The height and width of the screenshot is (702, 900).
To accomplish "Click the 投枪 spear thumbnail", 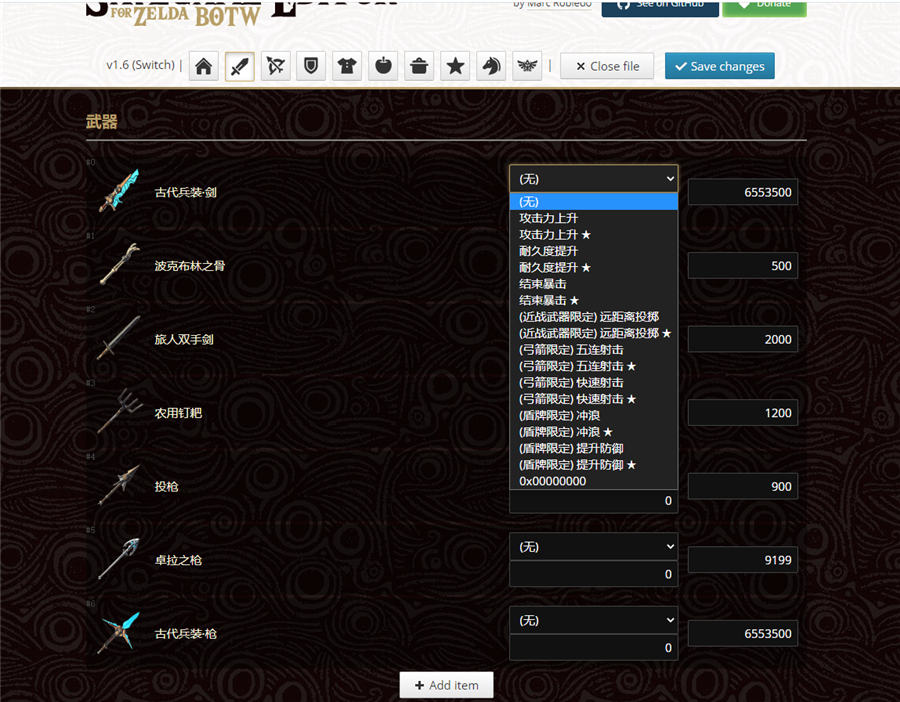I will click(119, 485).
